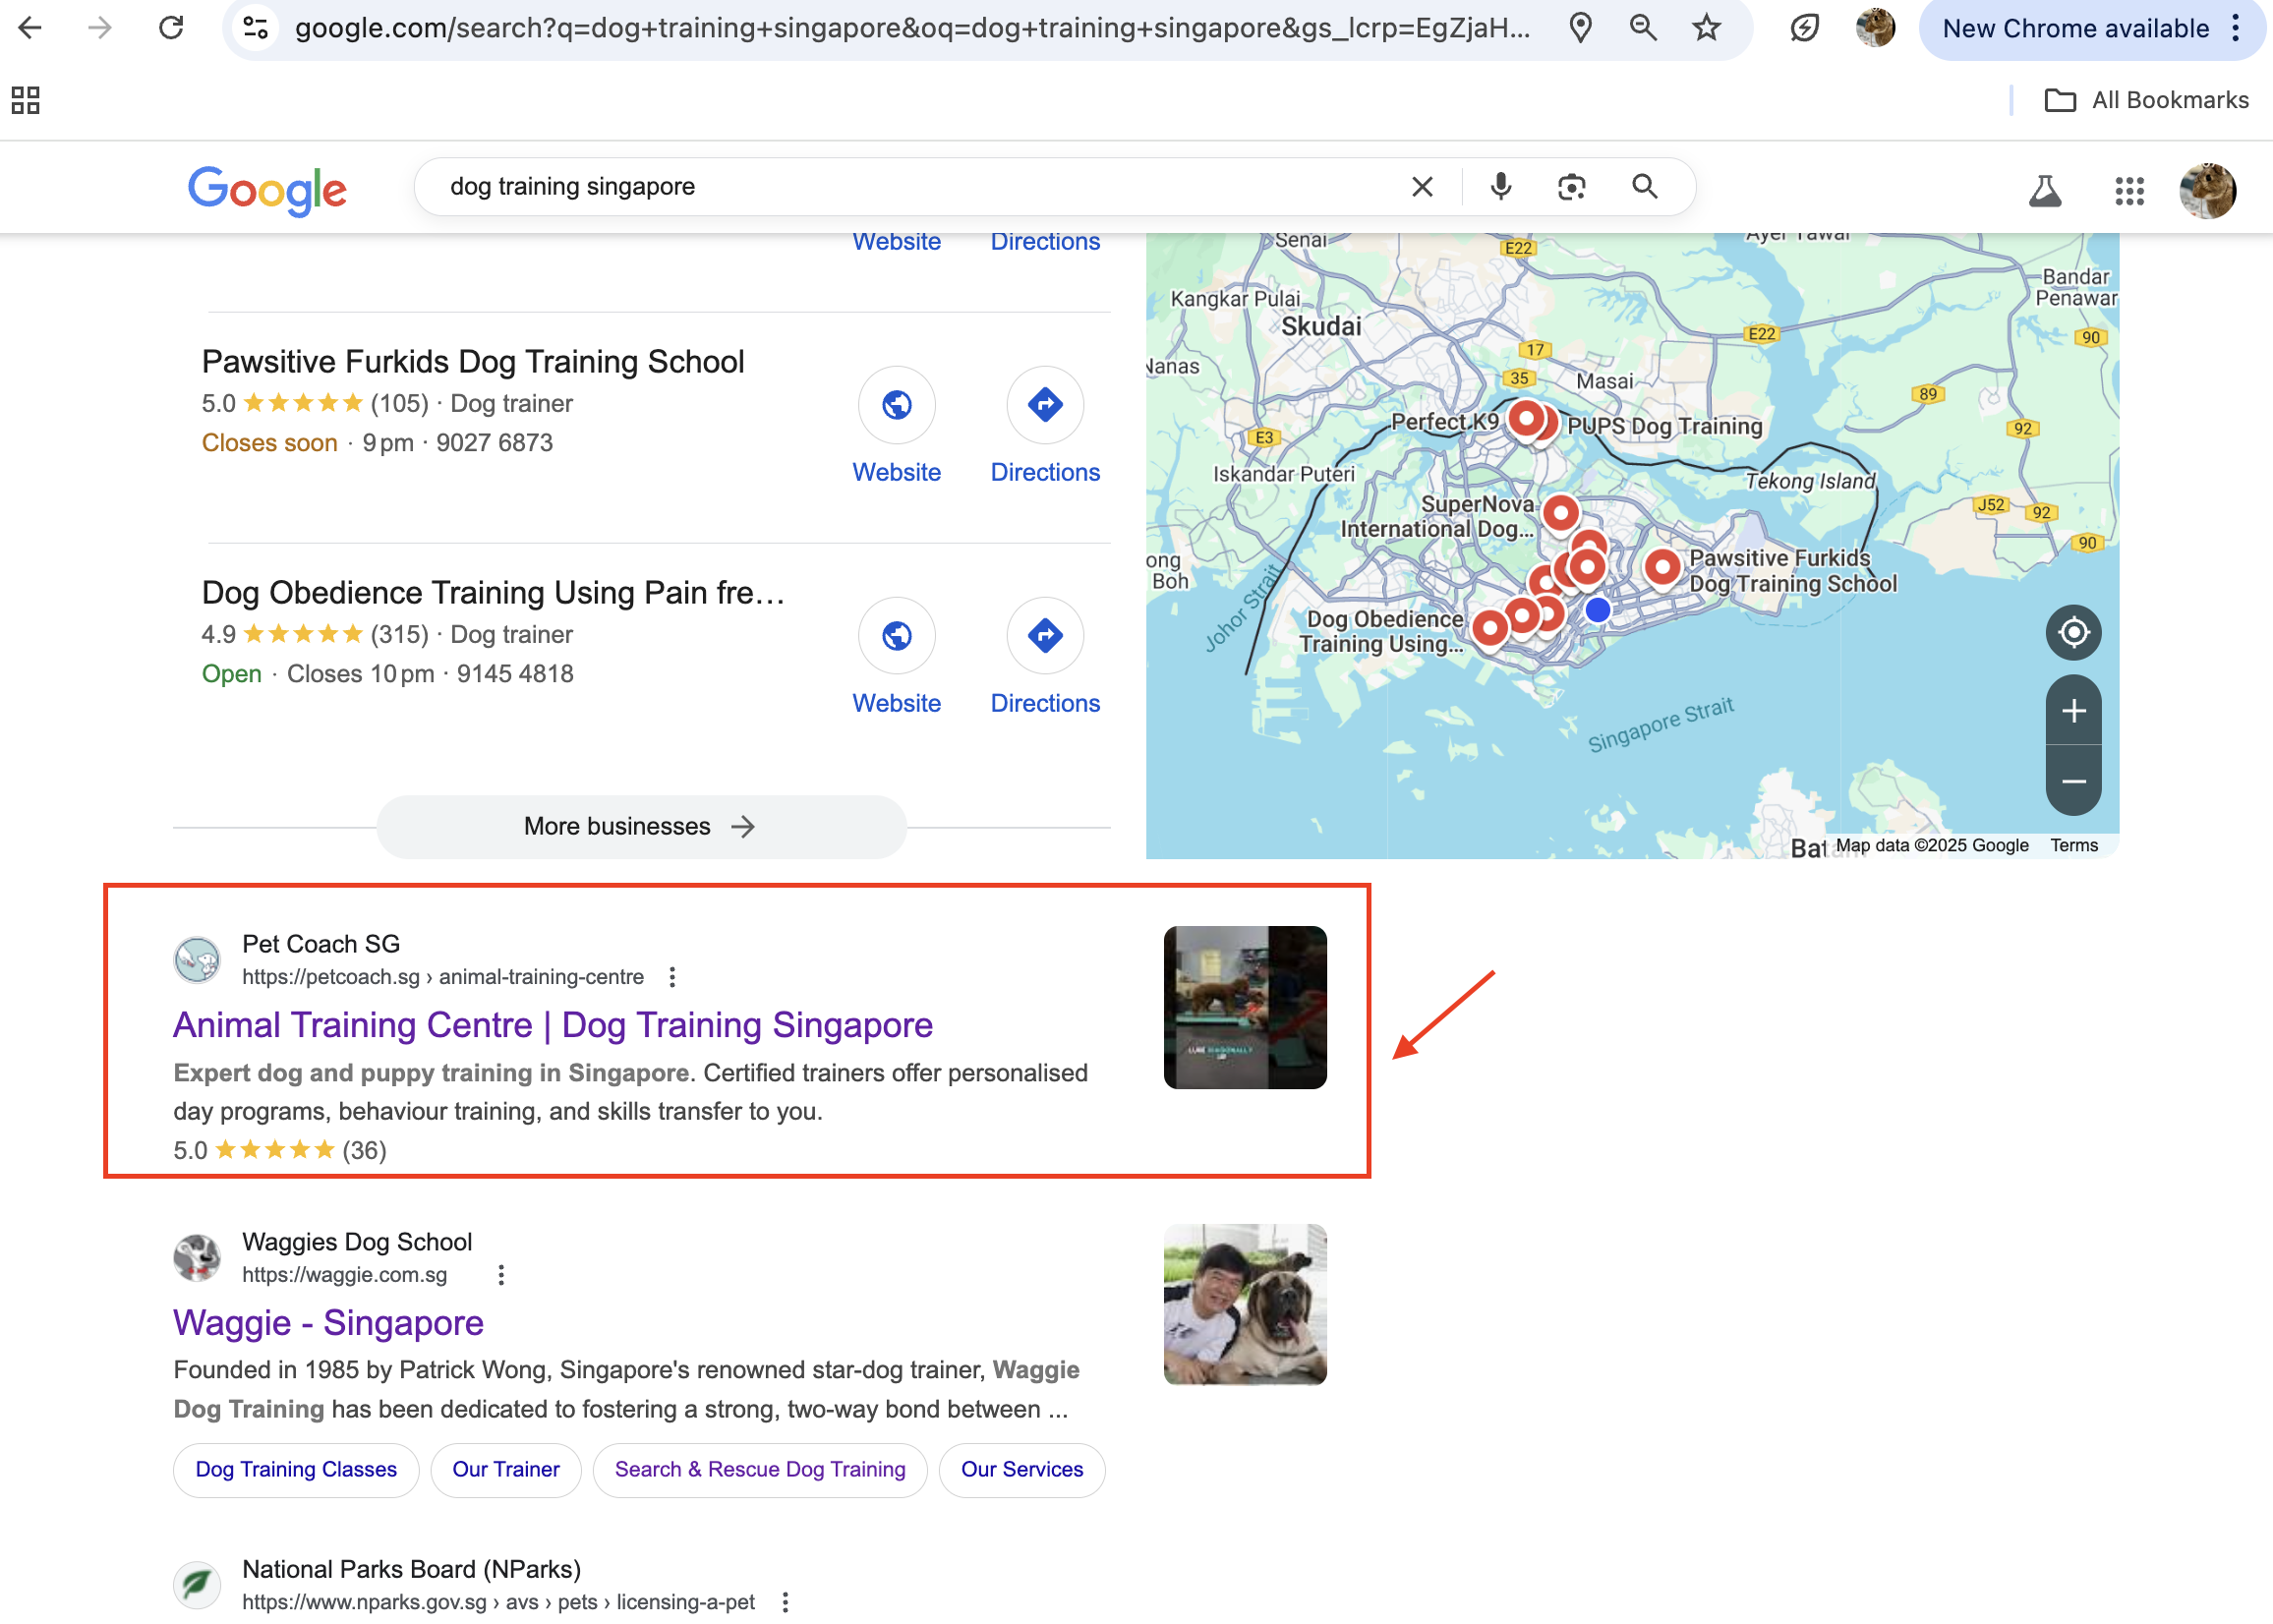Open Dog Obedience Training Website globe icon
The width and height of the screenshot is (2273, 1624).
(x=897, y=636)
